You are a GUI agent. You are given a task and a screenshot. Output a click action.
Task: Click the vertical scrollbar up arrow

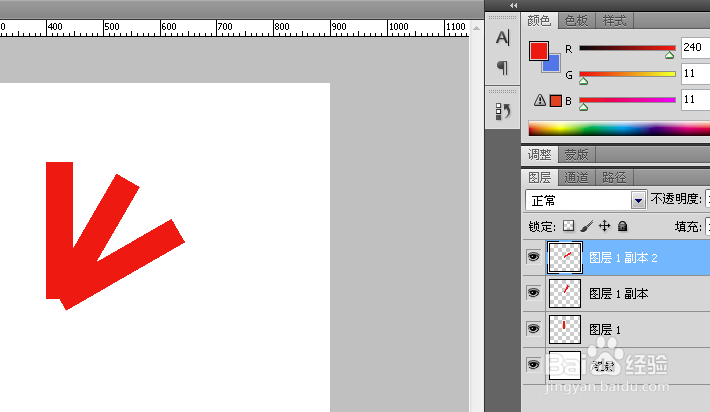476,28
